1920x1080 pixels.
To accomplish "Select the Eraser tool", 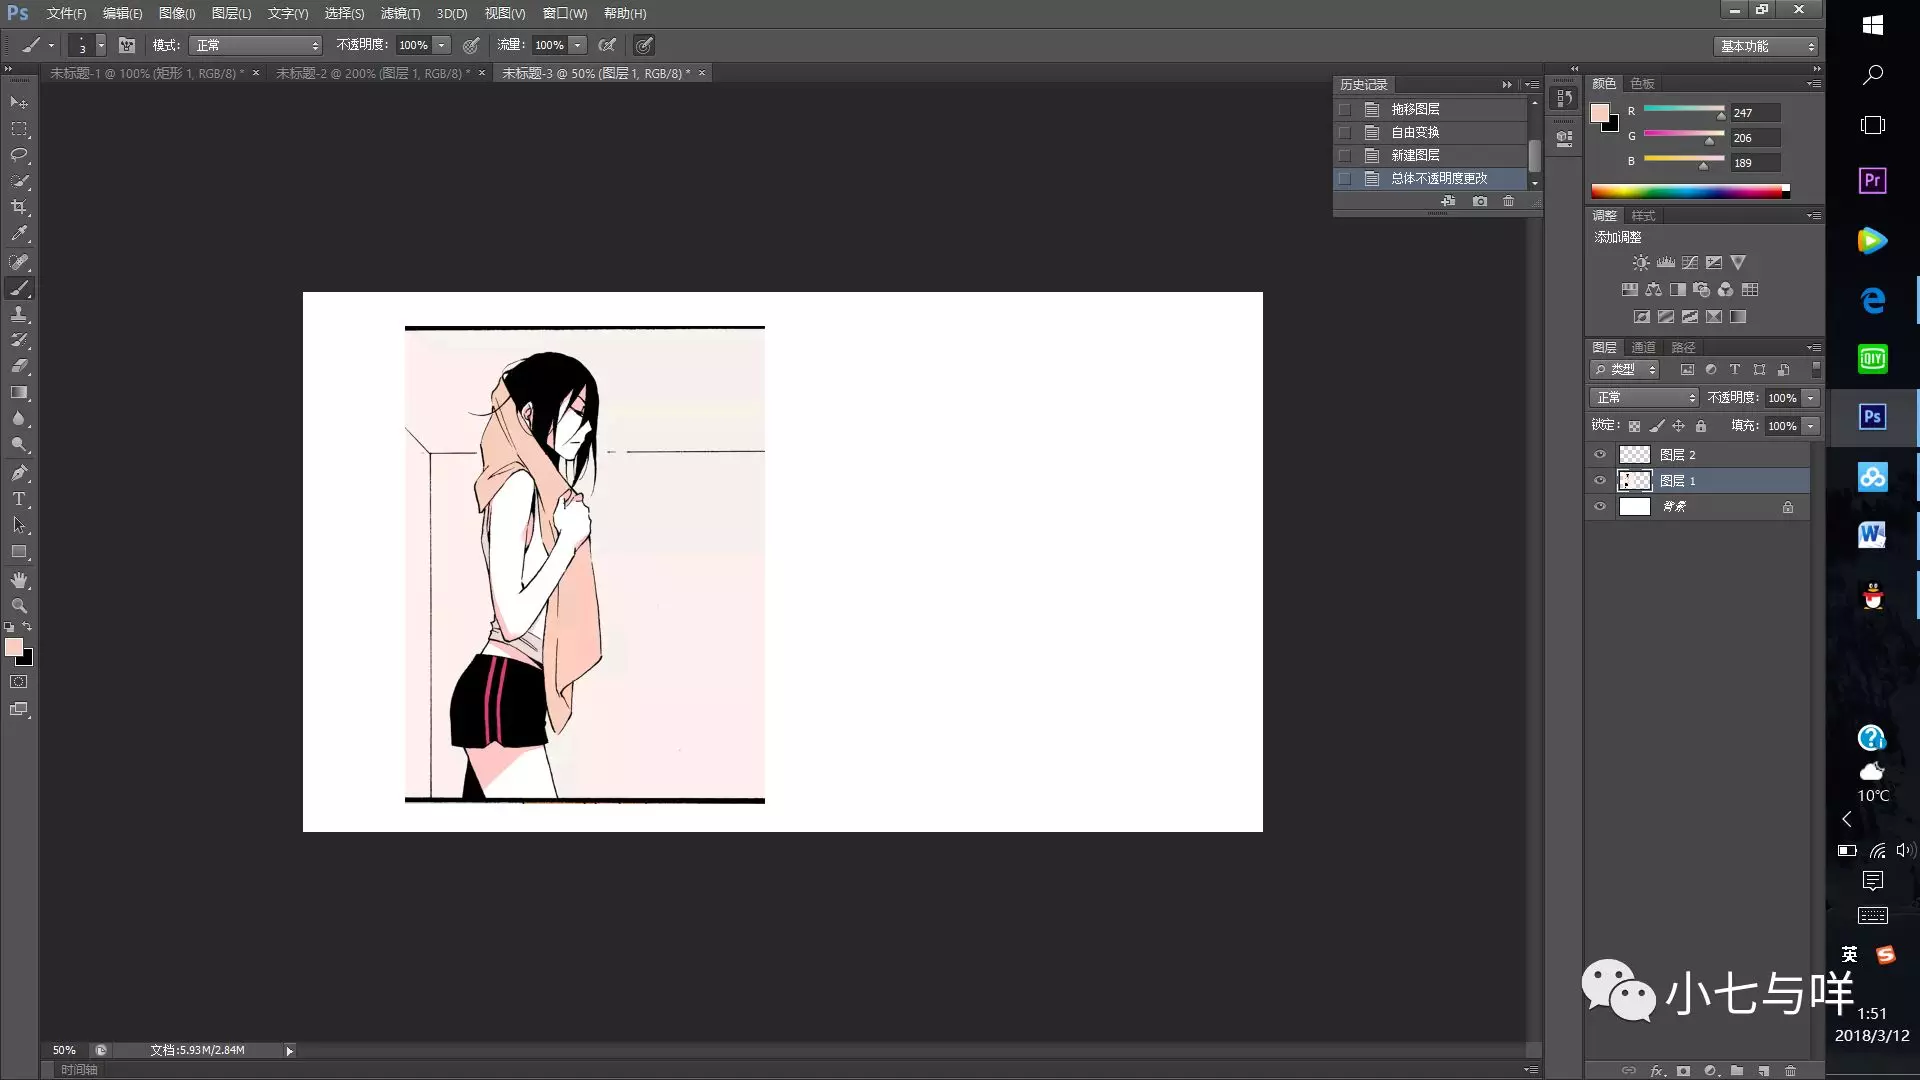I will (19, 366).
